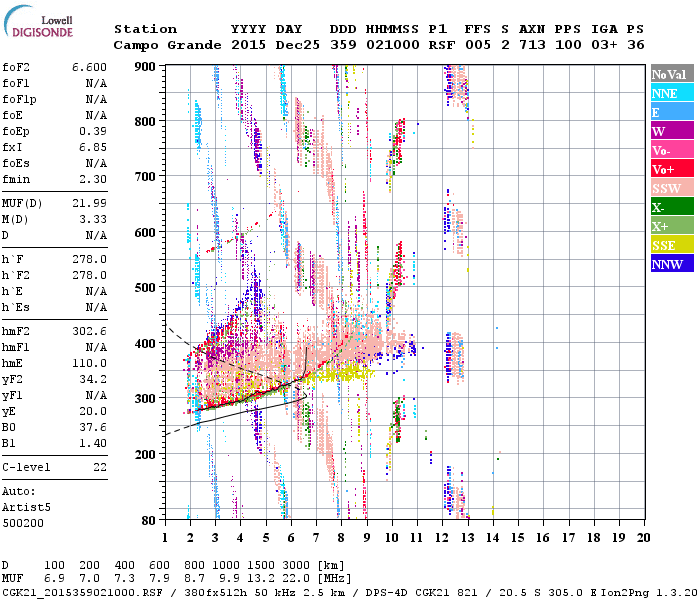Click the hmE value 110.0
The height and width of the screenshot is (600, 700).
pyautogui.click(x=89, y=363)
